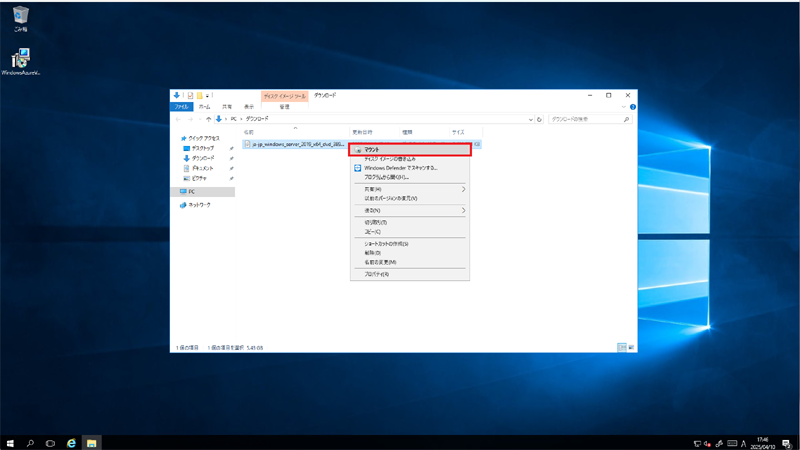Open taskbar search magnifier icon
Screen dimensions: 800x450
(x=30, y=442)
